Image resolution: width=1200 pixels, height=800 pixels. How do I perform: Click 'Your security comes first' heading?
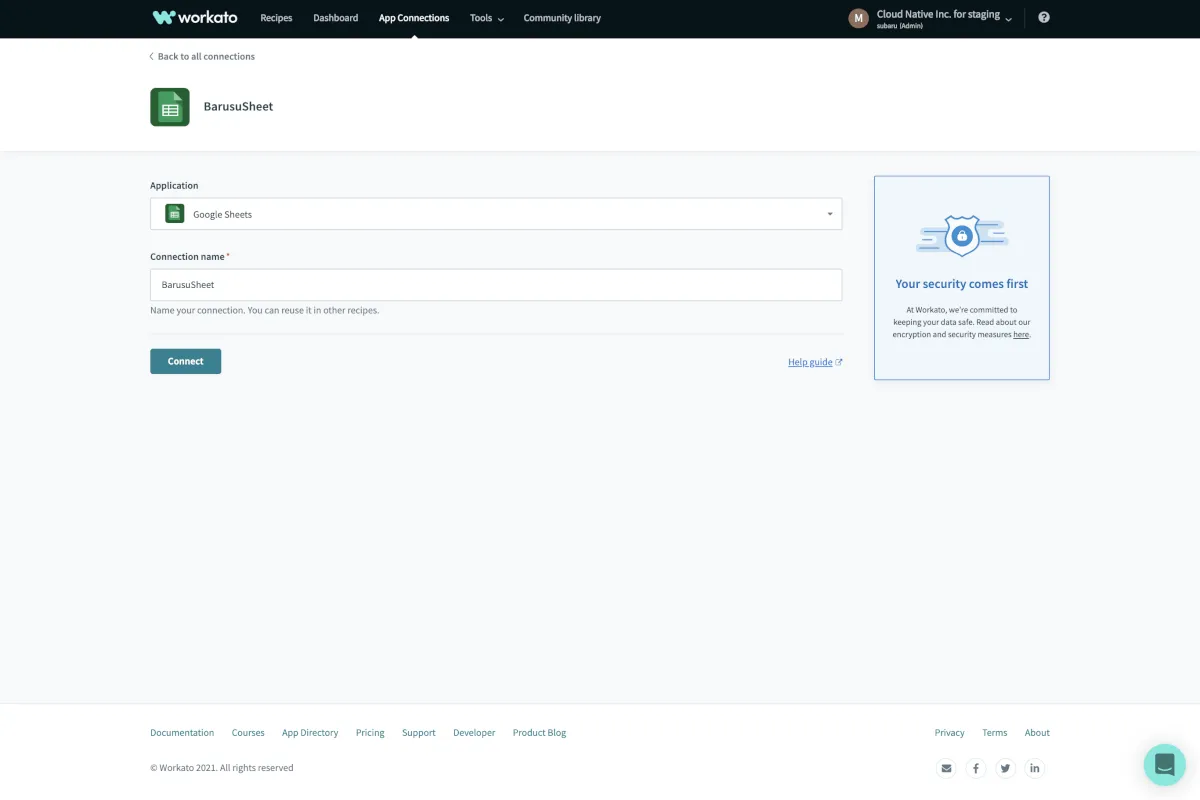(962, 284)
